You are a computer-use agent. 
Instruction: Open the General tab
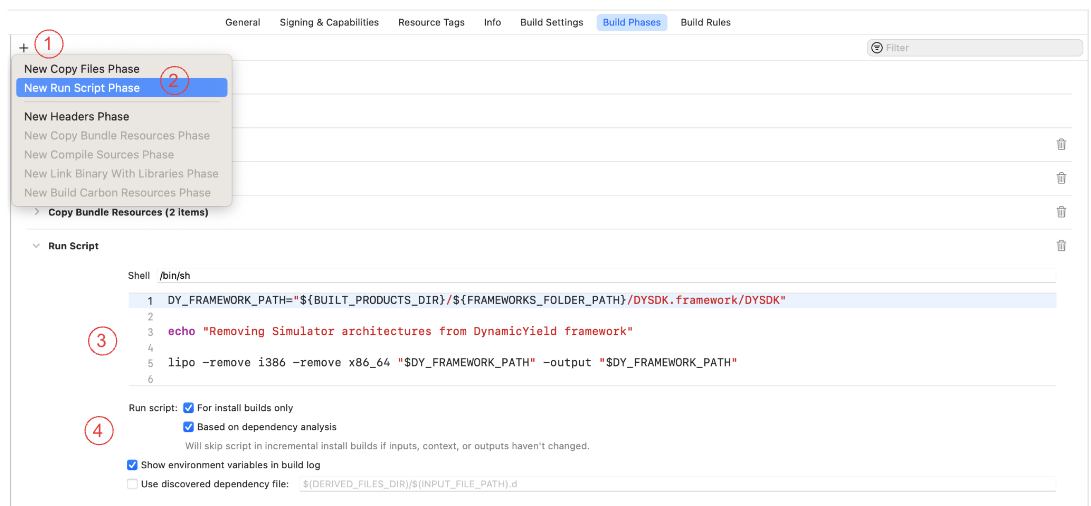(x=243, y=22)
